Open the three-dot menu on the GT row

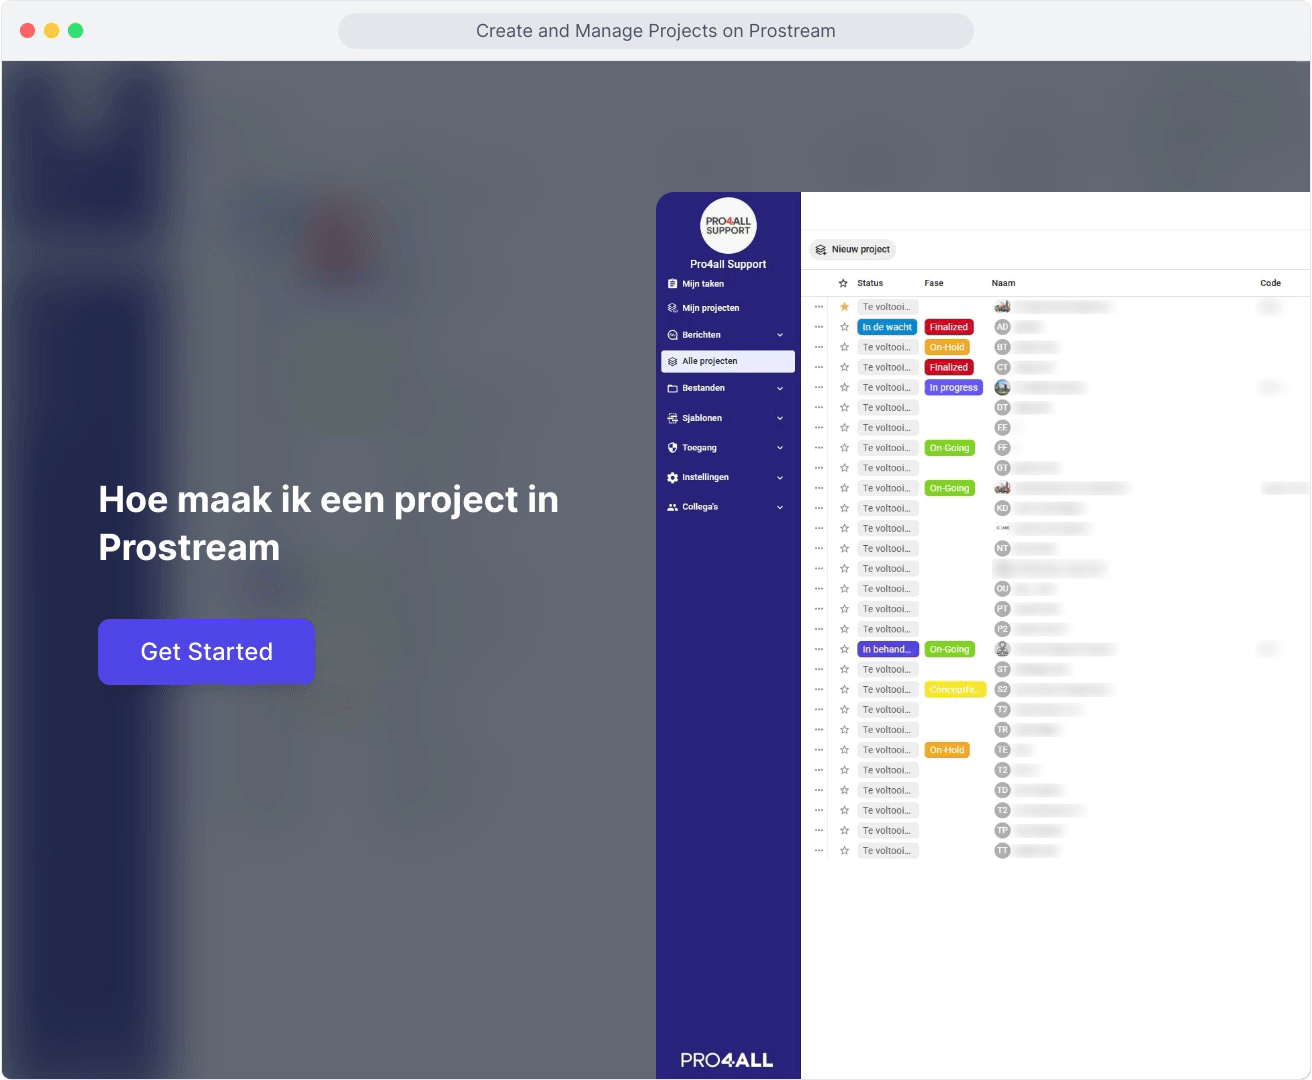tap(819, 468)
